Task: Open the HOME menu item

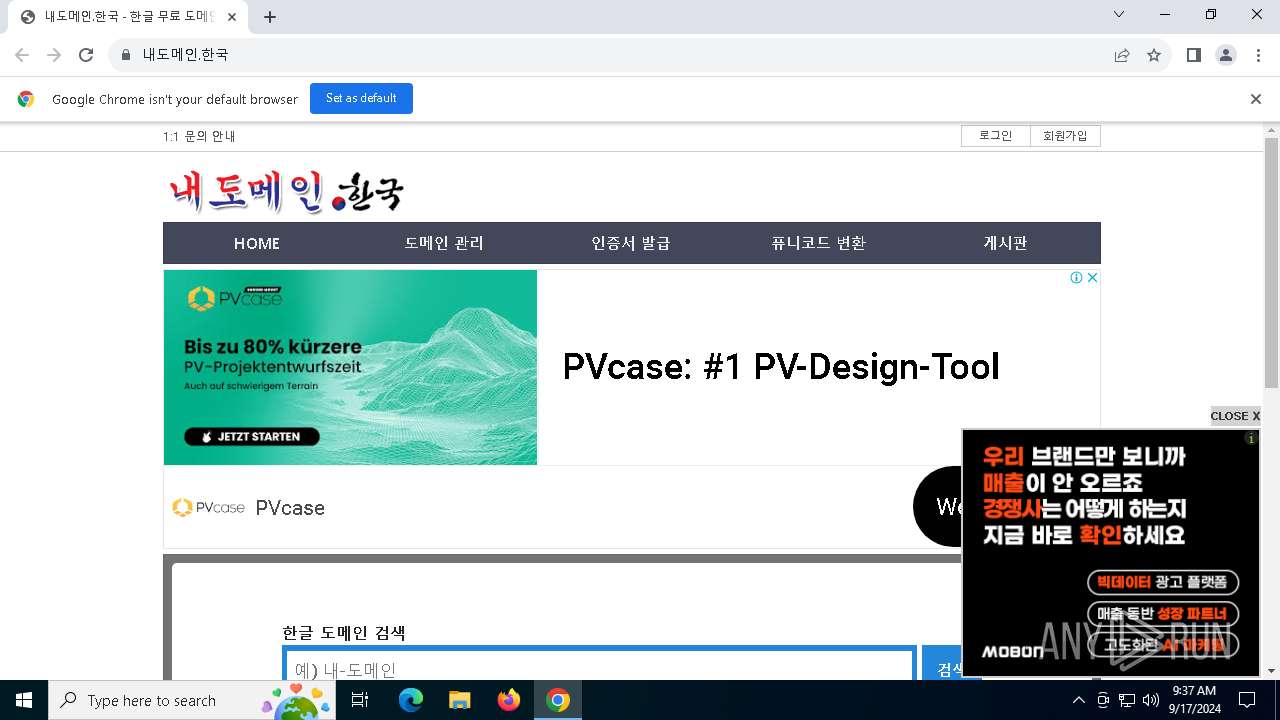Action: (257, 243)
